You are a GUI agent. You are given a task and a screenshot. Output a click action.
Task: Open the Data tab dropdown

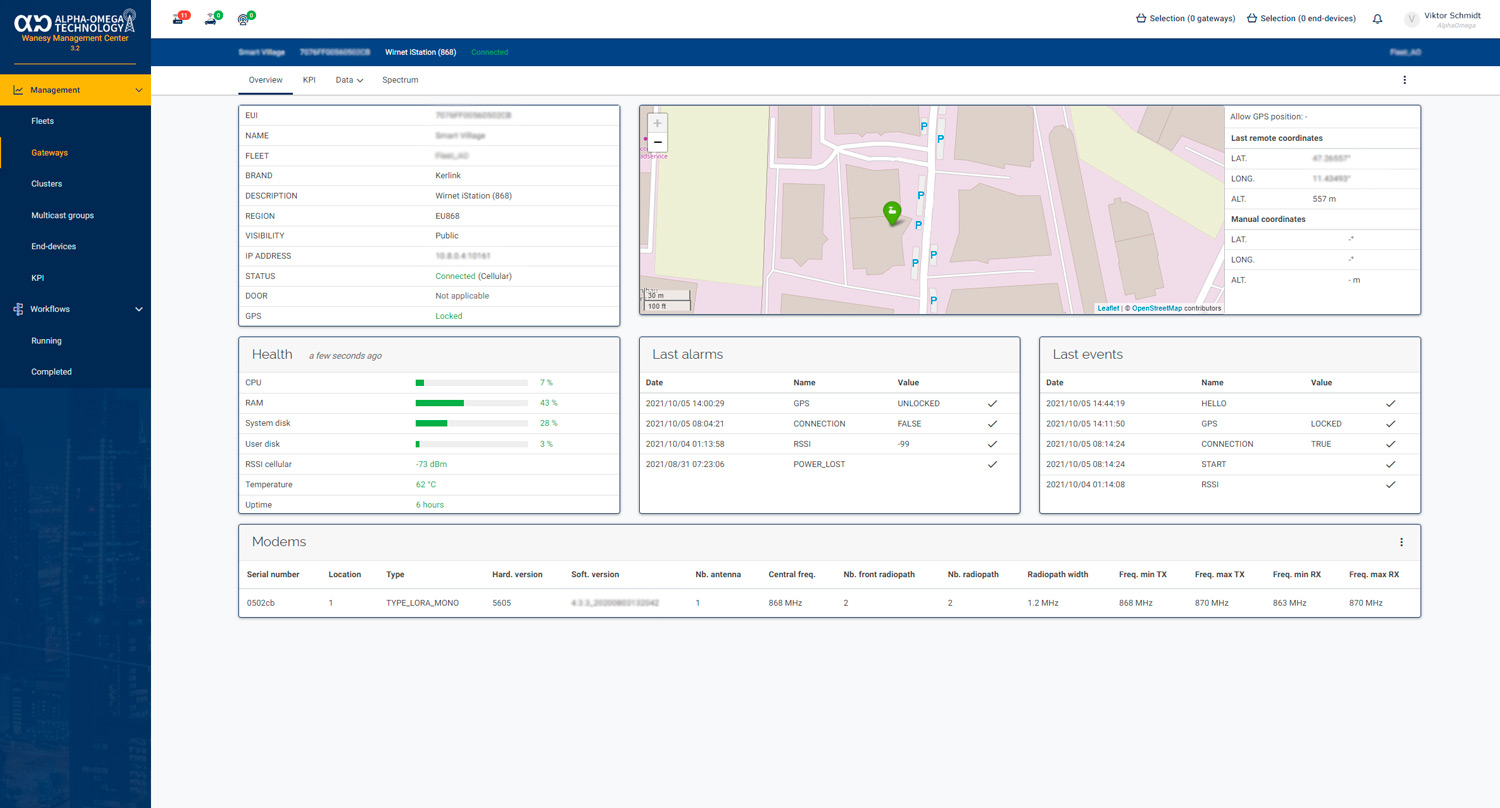point(349,80)
